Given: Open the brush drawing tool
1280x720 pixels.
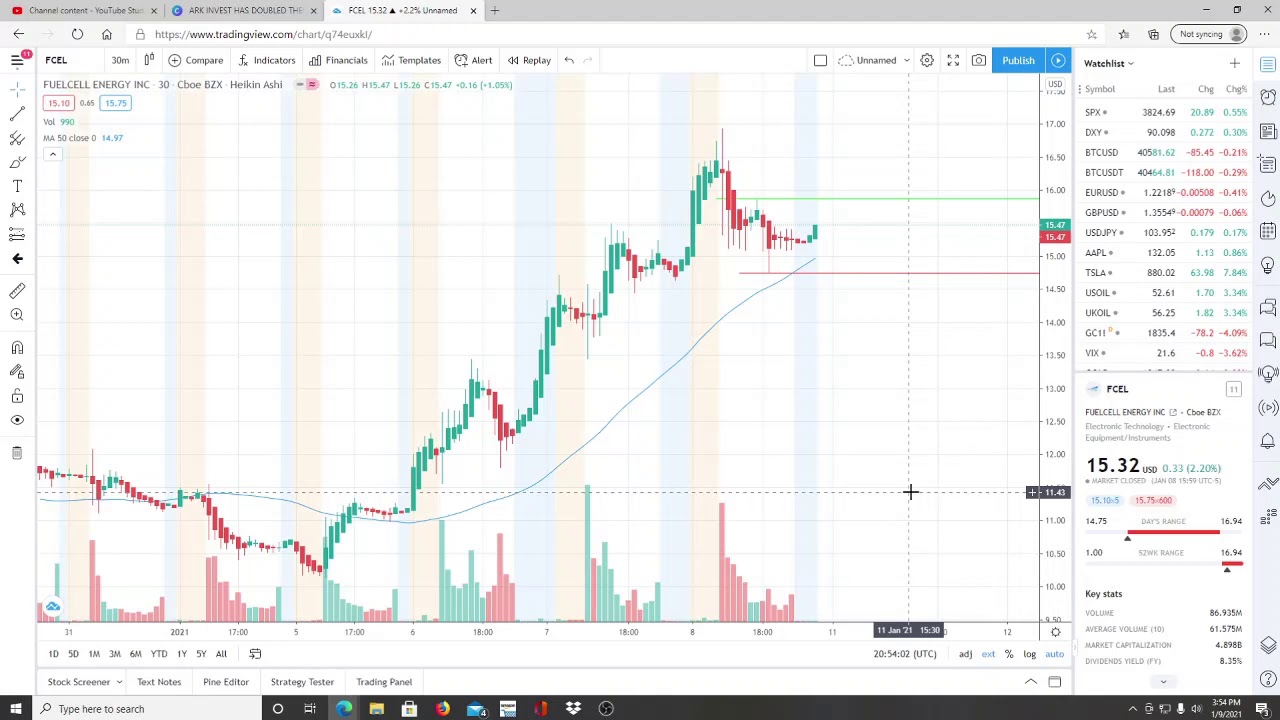Looking at the screenshot, I should point(17,162).
